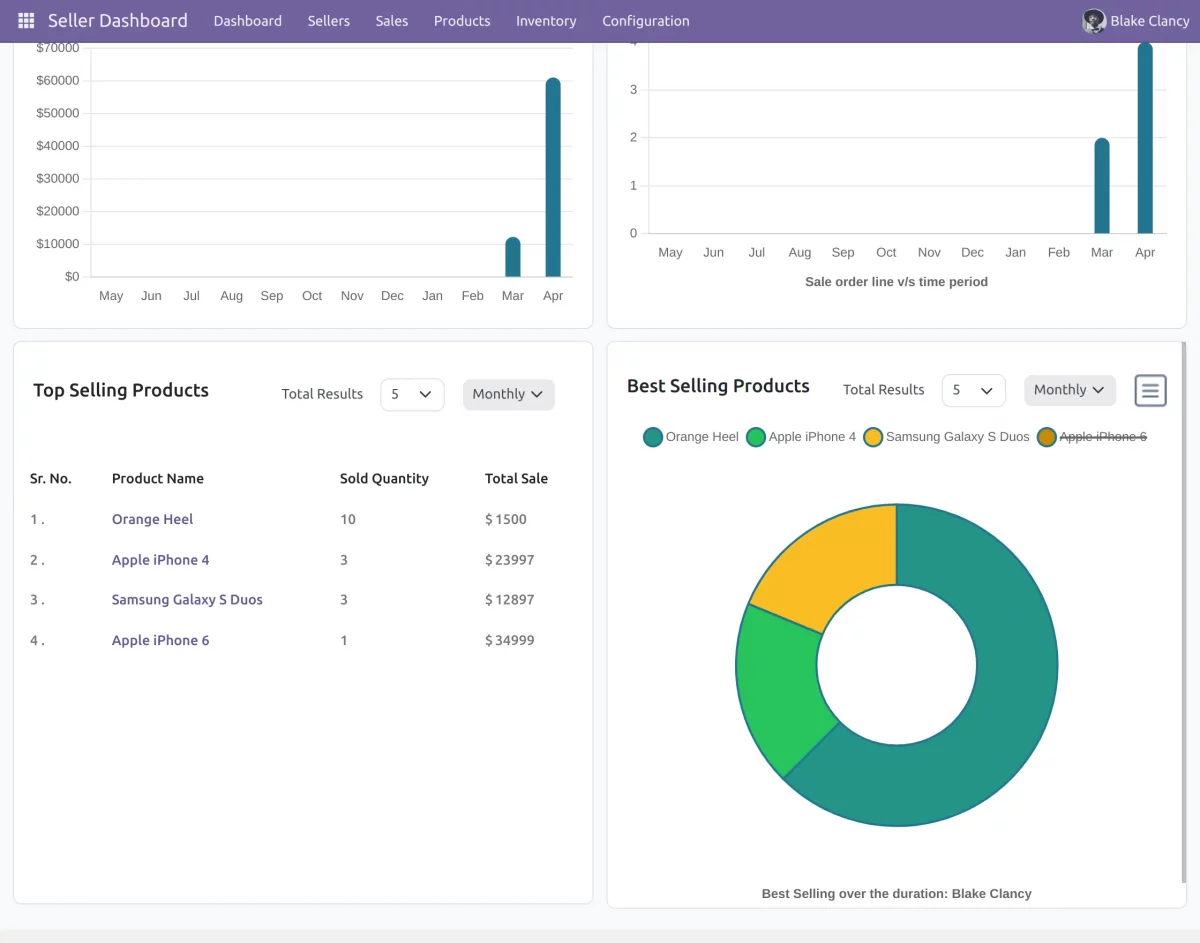Open the apps grid menu
Viewport: 1200px width, 943px height.
coord(25,20)
